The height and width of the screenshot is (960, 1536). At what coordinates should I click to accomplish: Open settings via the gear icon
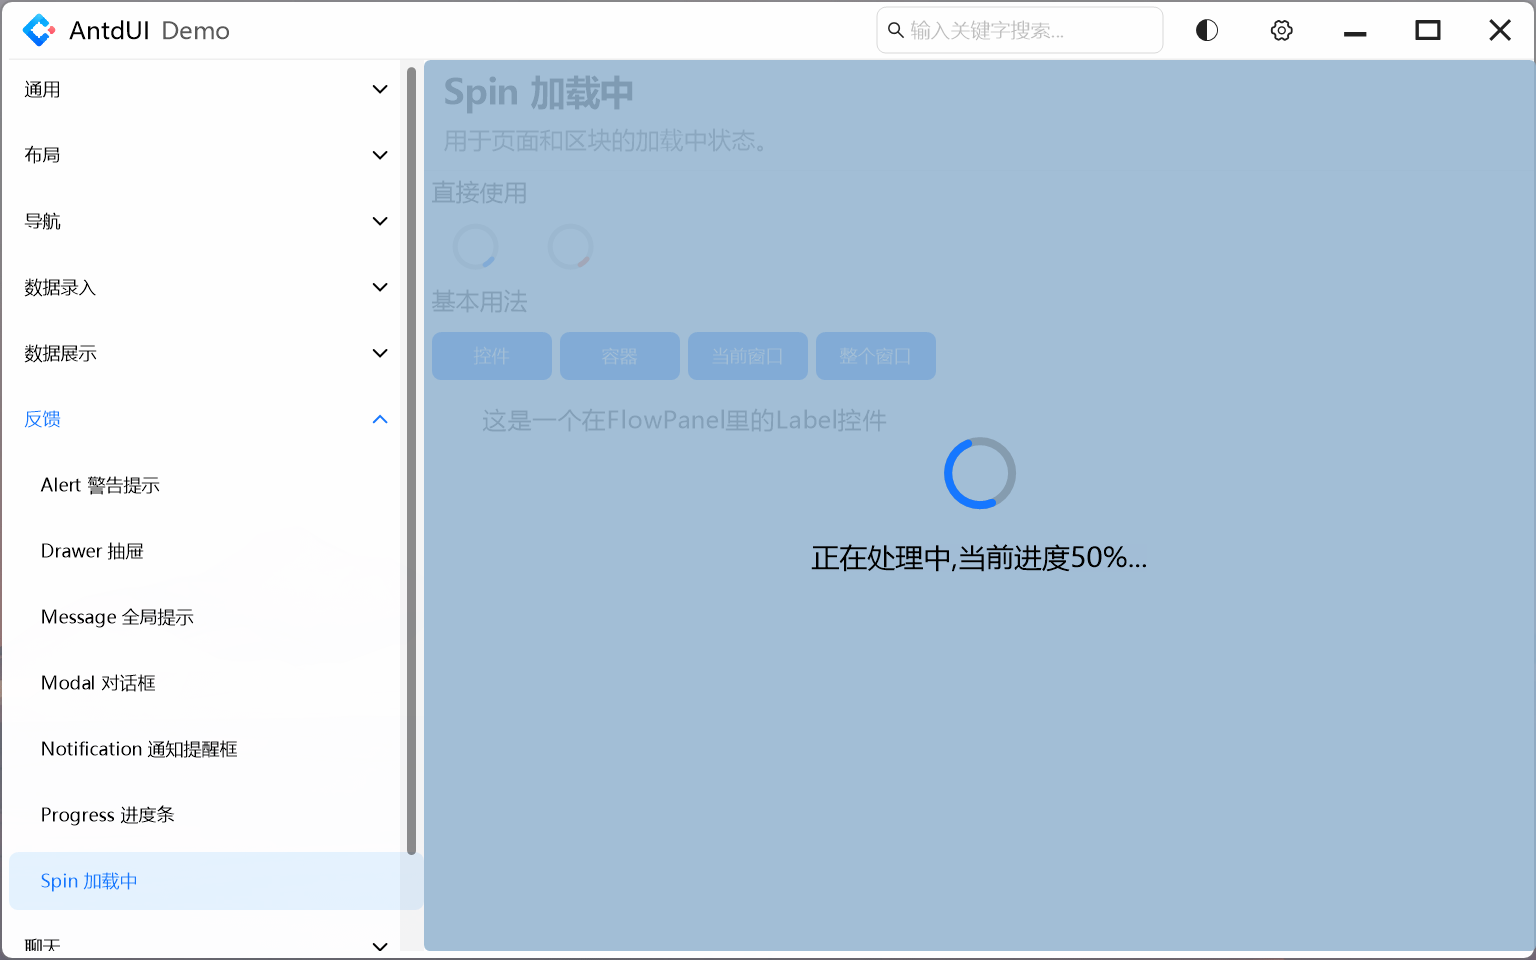click(1281, 30)
